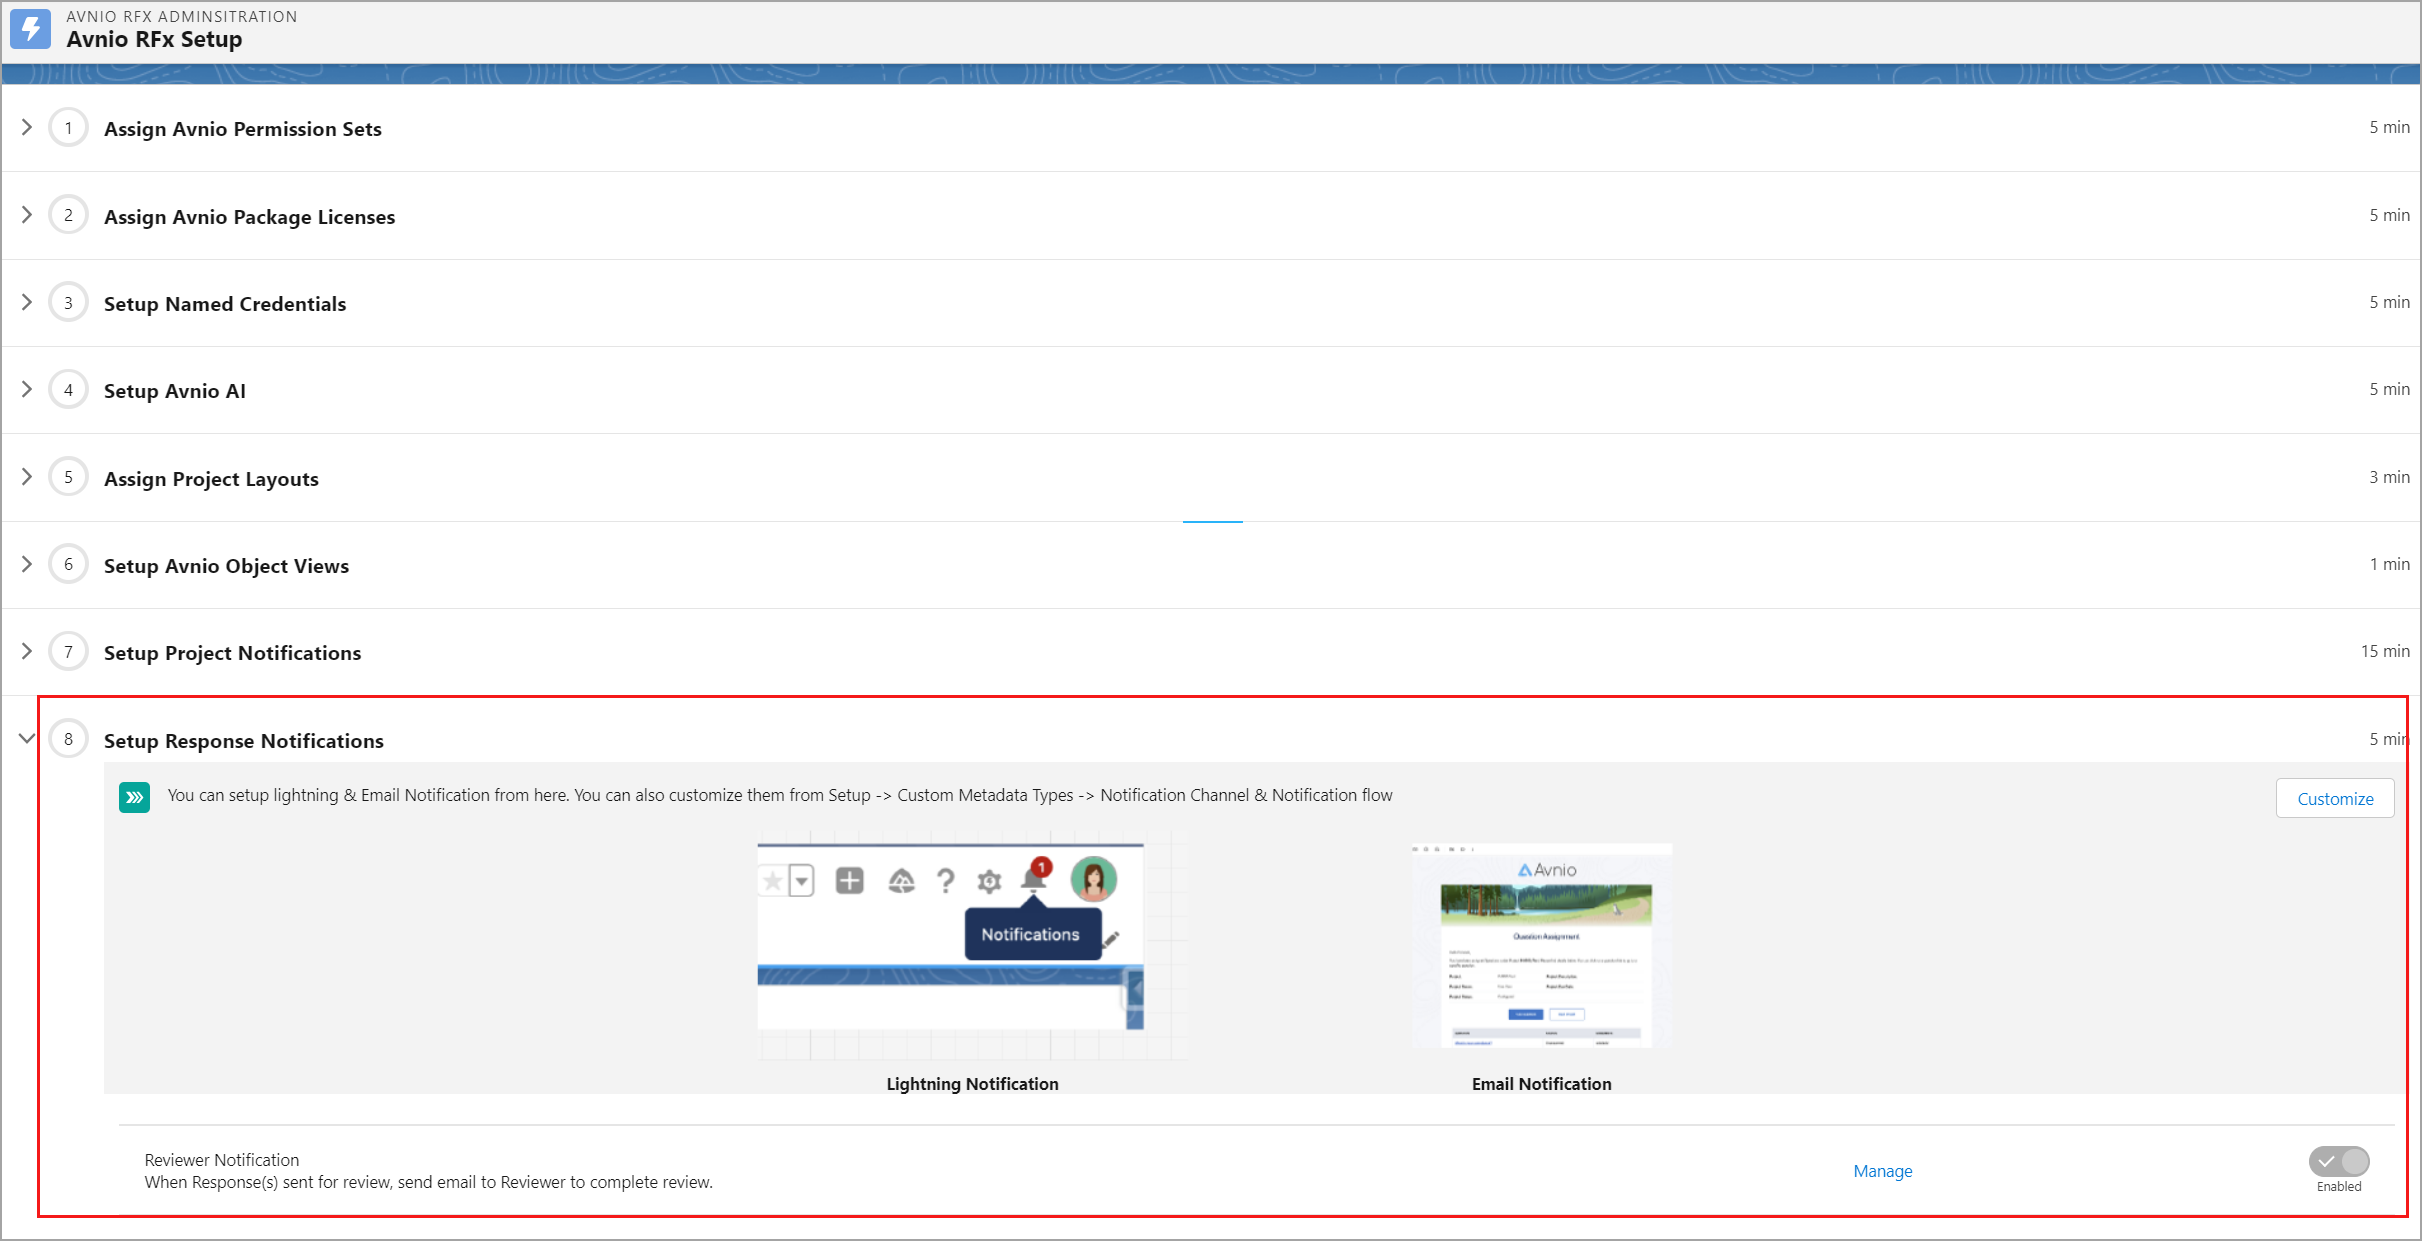The width and height of the screenshot is (2422, 1241).
Task: Select the Assign Avnio Package Licenses title
Action: [249, 217]
